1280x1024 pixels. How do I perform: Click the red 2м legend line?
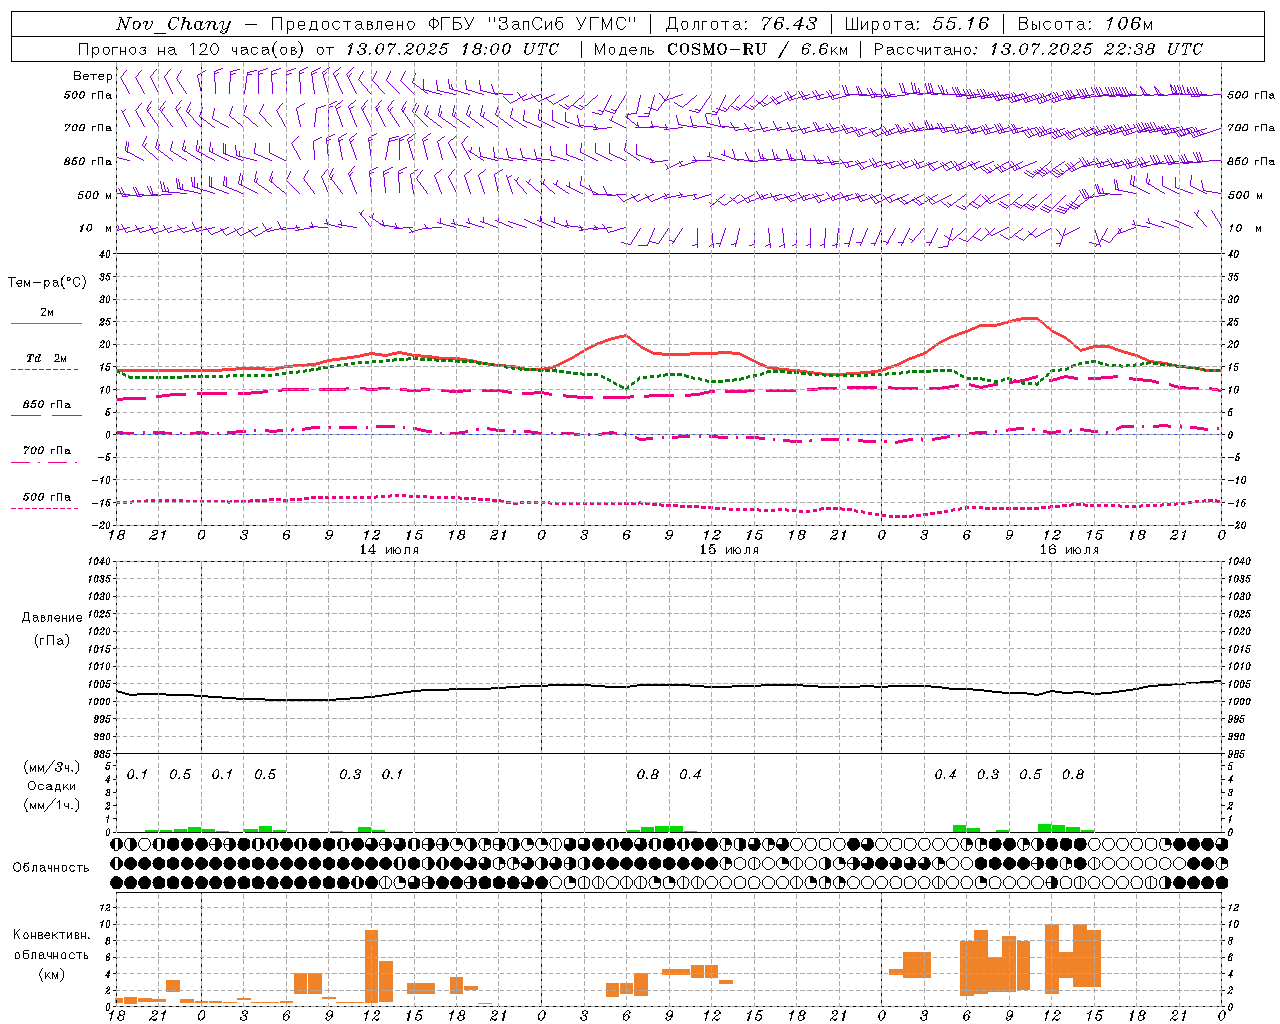47,324
